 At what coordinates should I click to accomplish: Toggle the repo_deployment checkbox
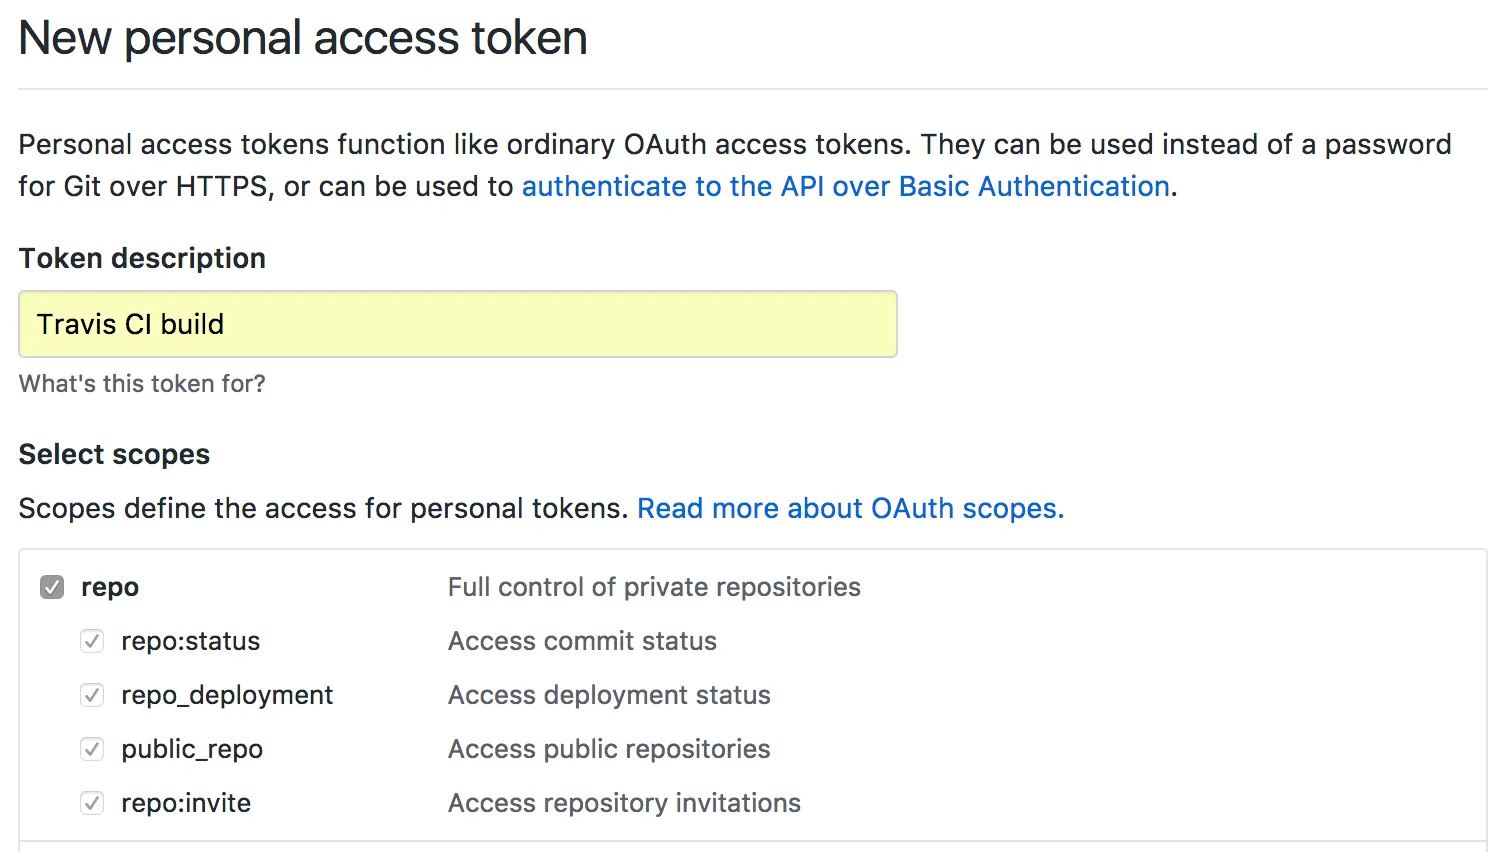(x=92, y=695)
